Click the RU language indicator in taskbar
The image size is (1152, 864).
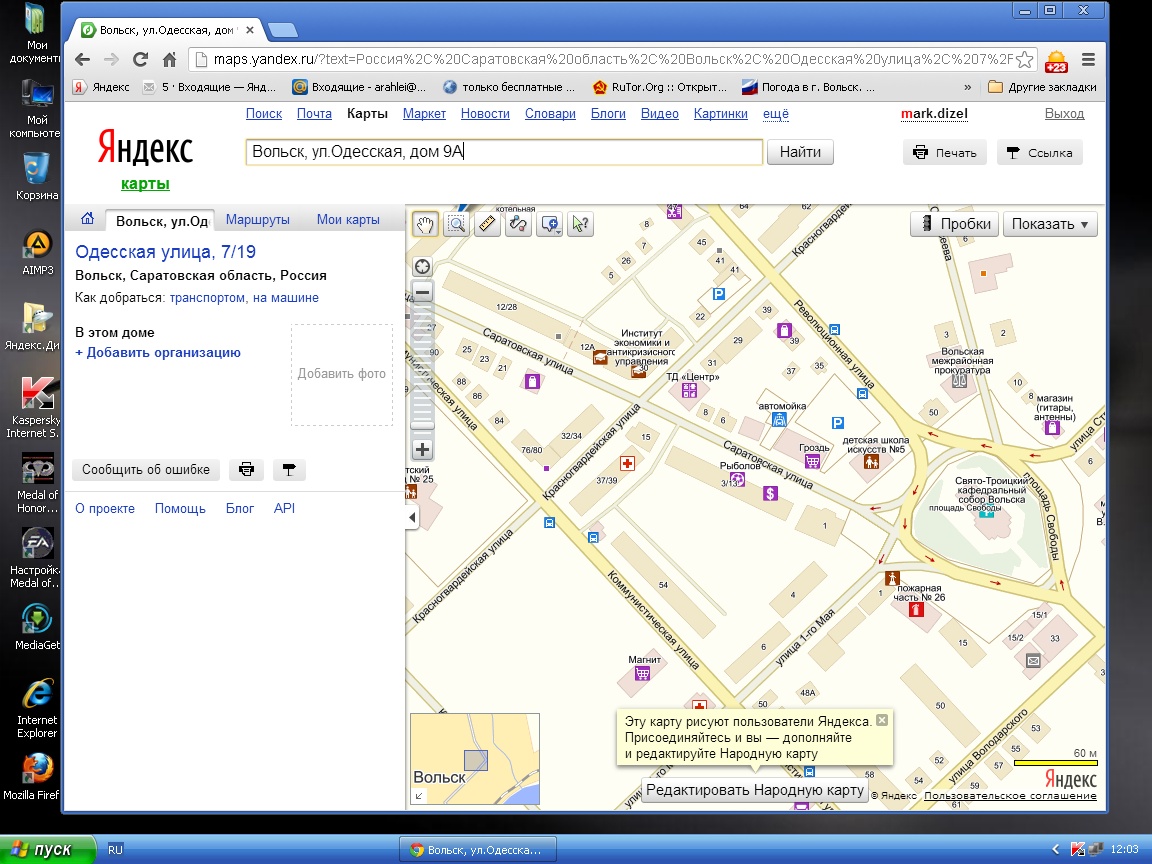115,849
